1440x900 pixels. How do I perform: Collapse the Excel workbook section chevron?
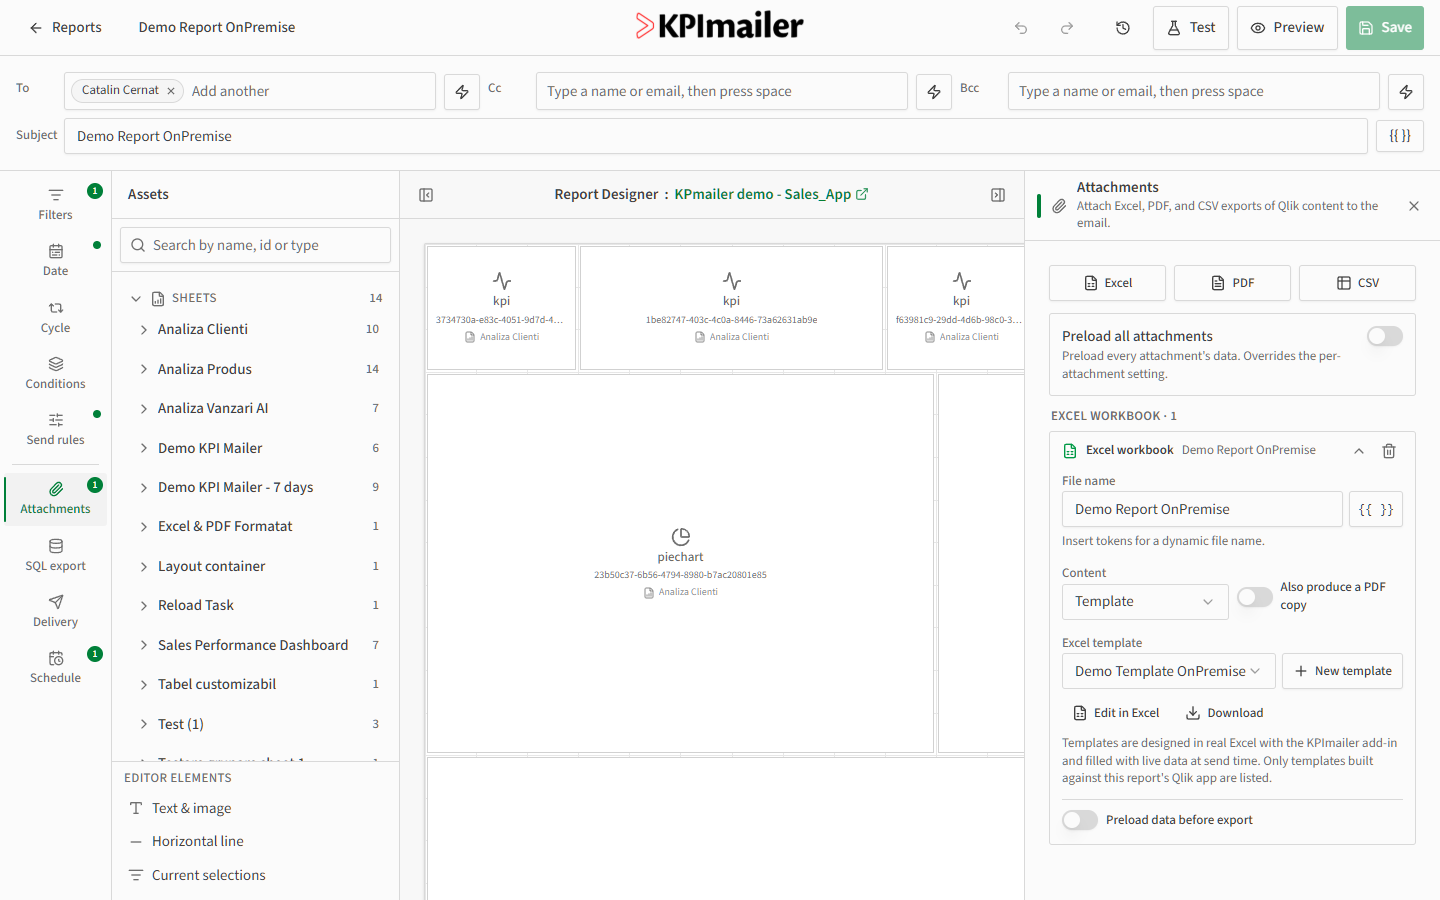coord(1359,451)
